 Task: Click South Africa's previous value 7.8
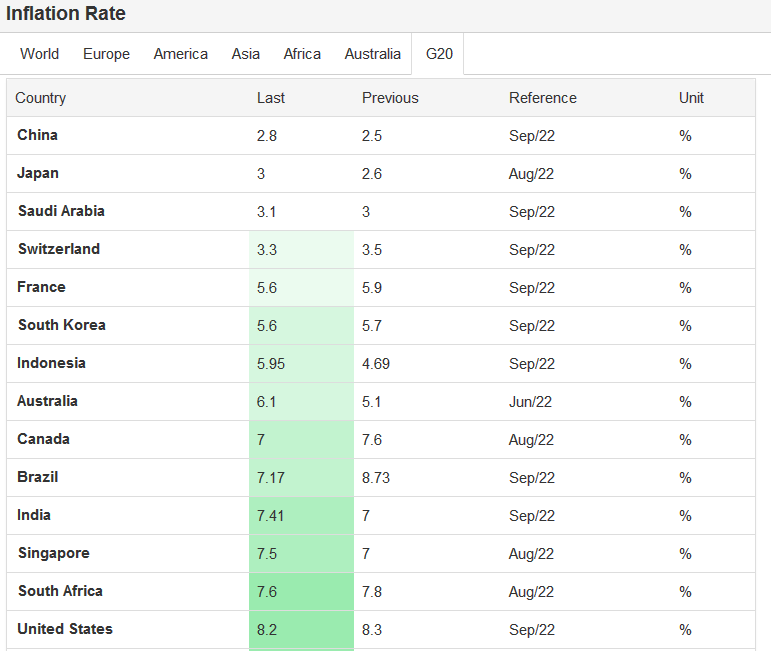point(372,592)
